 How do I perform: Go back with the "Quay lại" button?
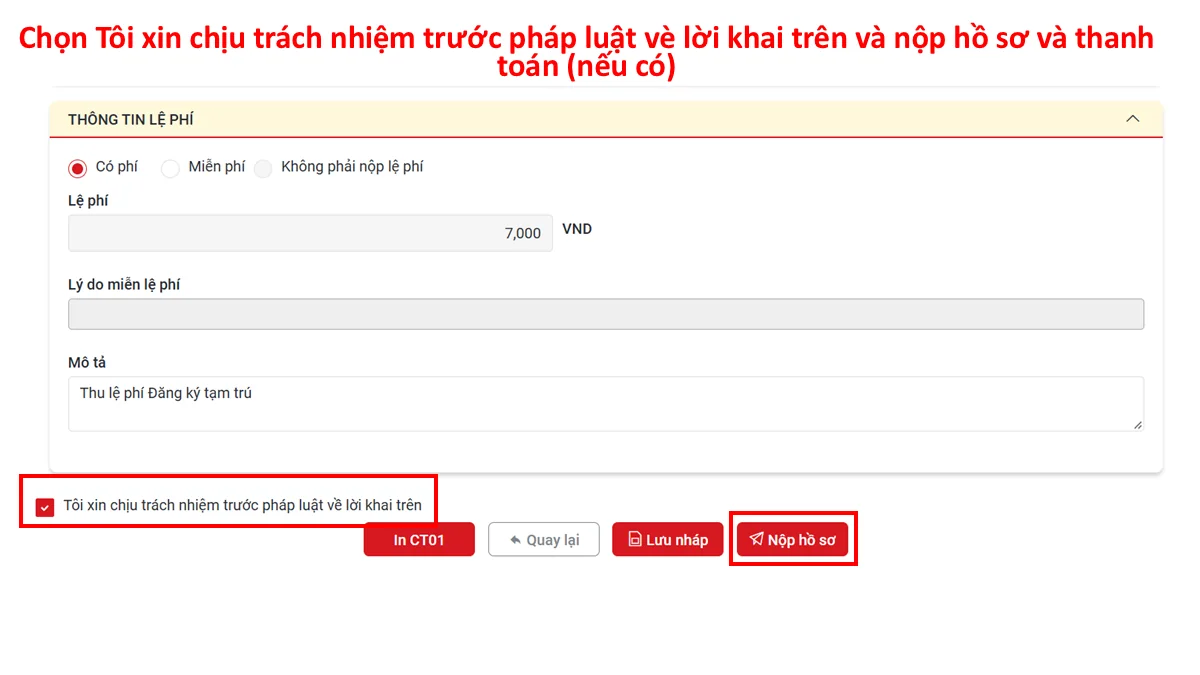543,540
